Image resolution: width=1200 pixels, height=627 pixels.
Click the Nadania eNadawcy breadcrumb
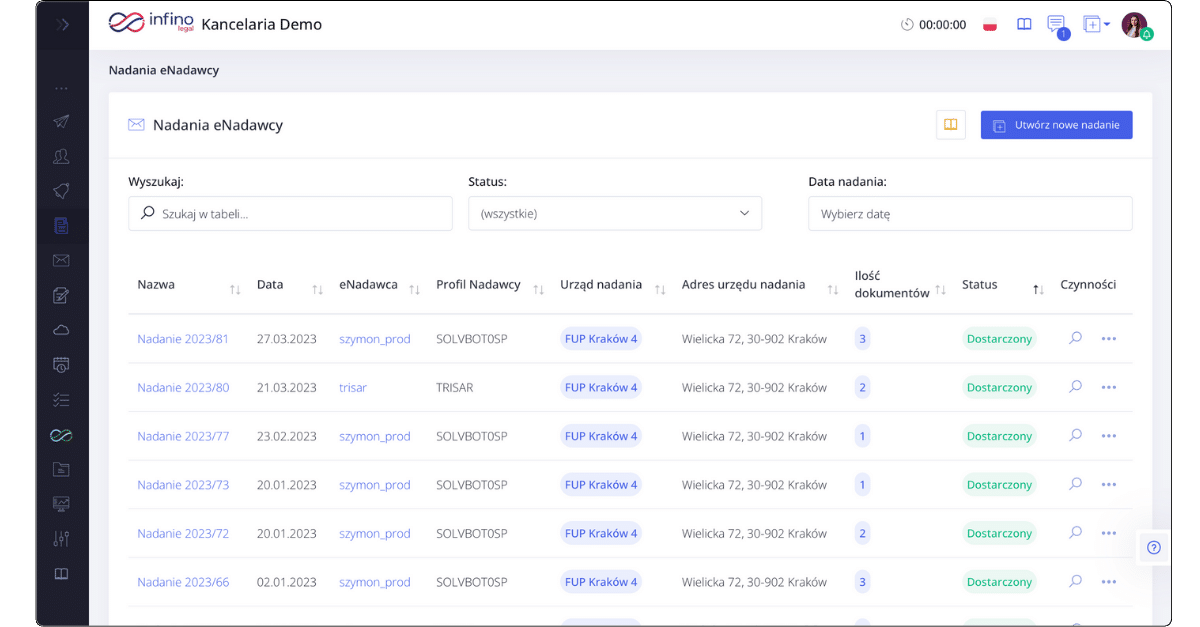(x=164, y=70)
